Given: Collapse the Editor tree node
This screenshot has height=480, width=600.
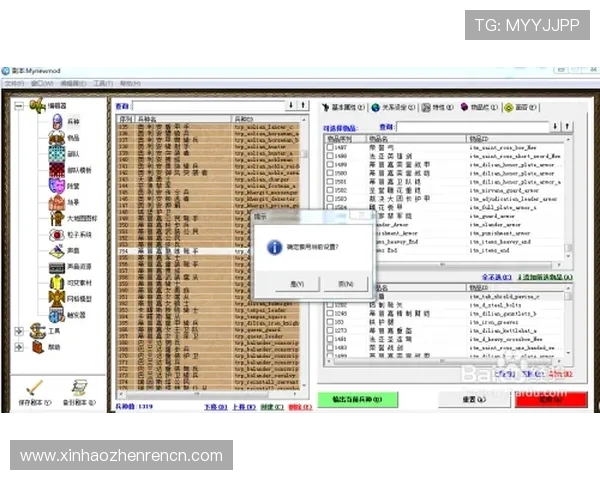Looking at the screenshot, I should 19,106.
